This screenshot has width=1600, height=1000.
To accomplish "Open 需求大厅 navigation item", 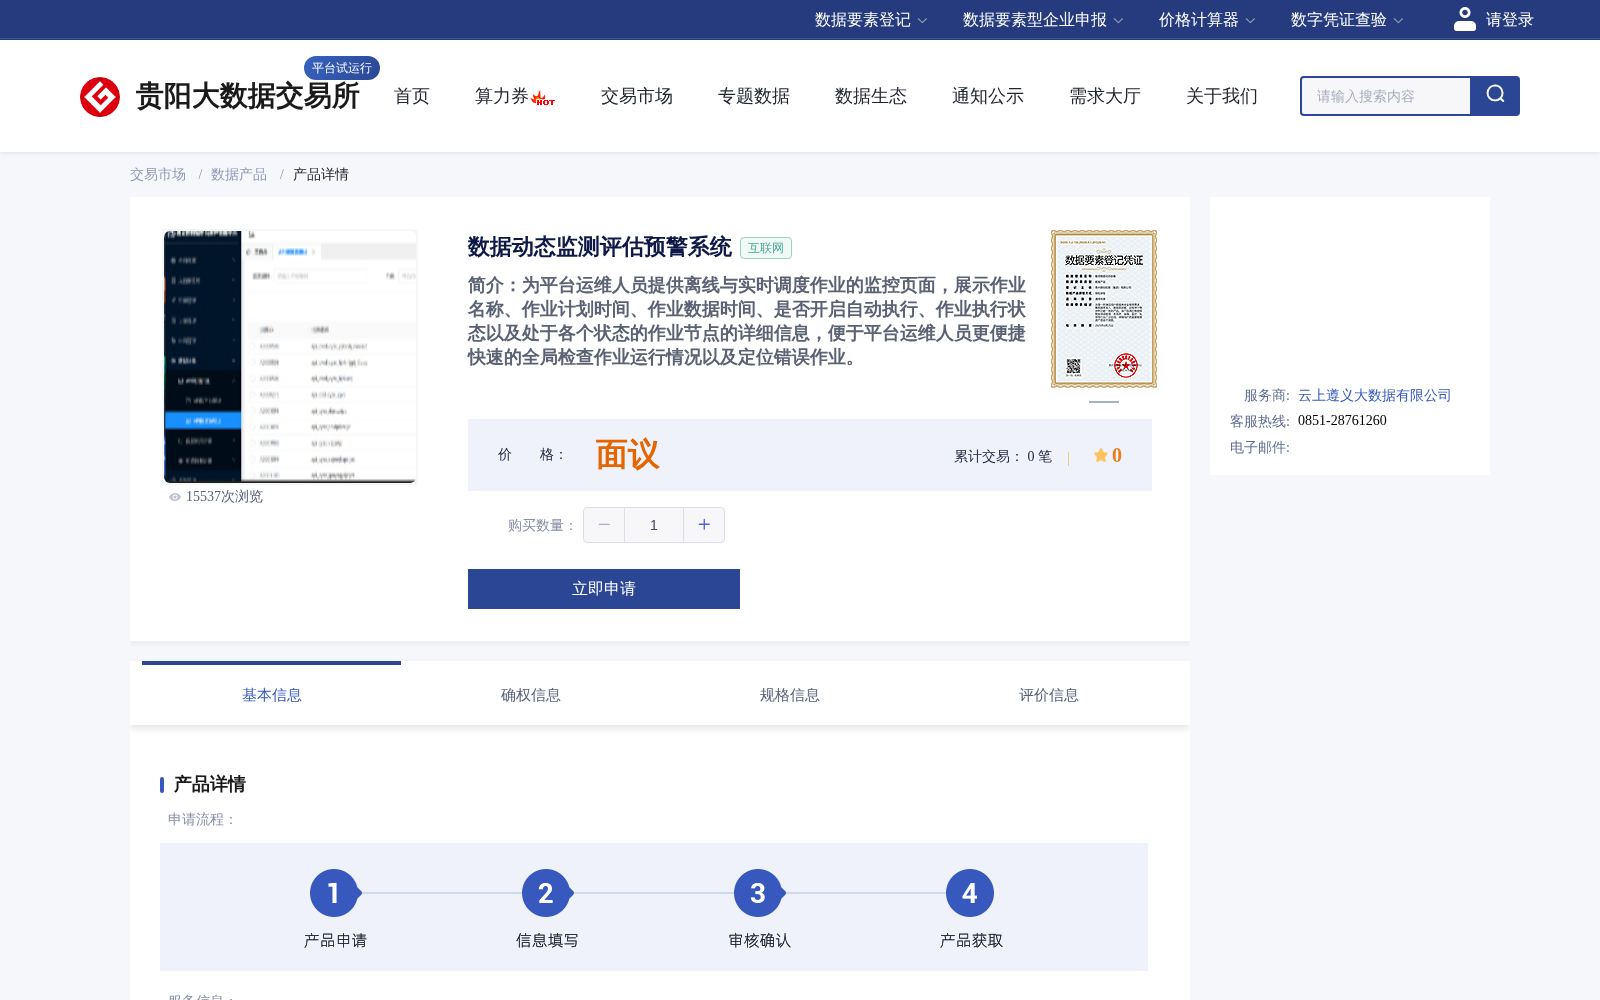I will pos(1105,96).
